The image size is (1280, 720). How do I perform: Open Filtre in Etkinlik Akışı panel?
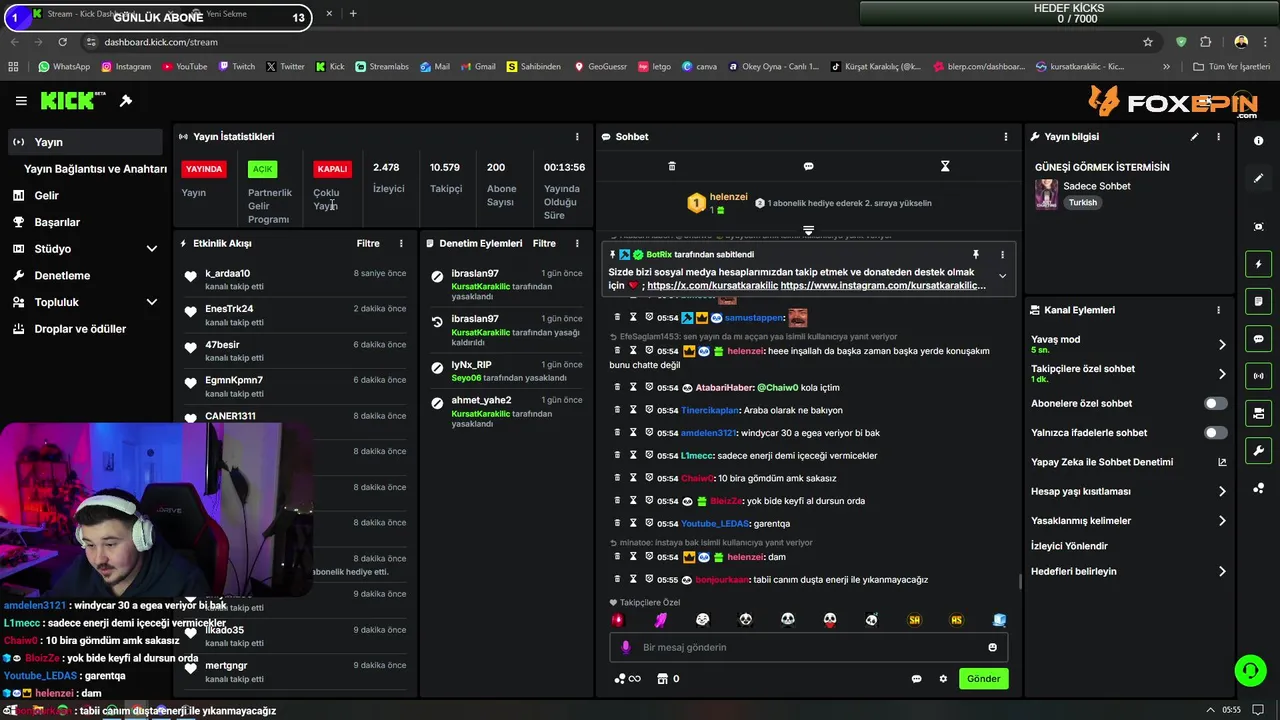368,243
